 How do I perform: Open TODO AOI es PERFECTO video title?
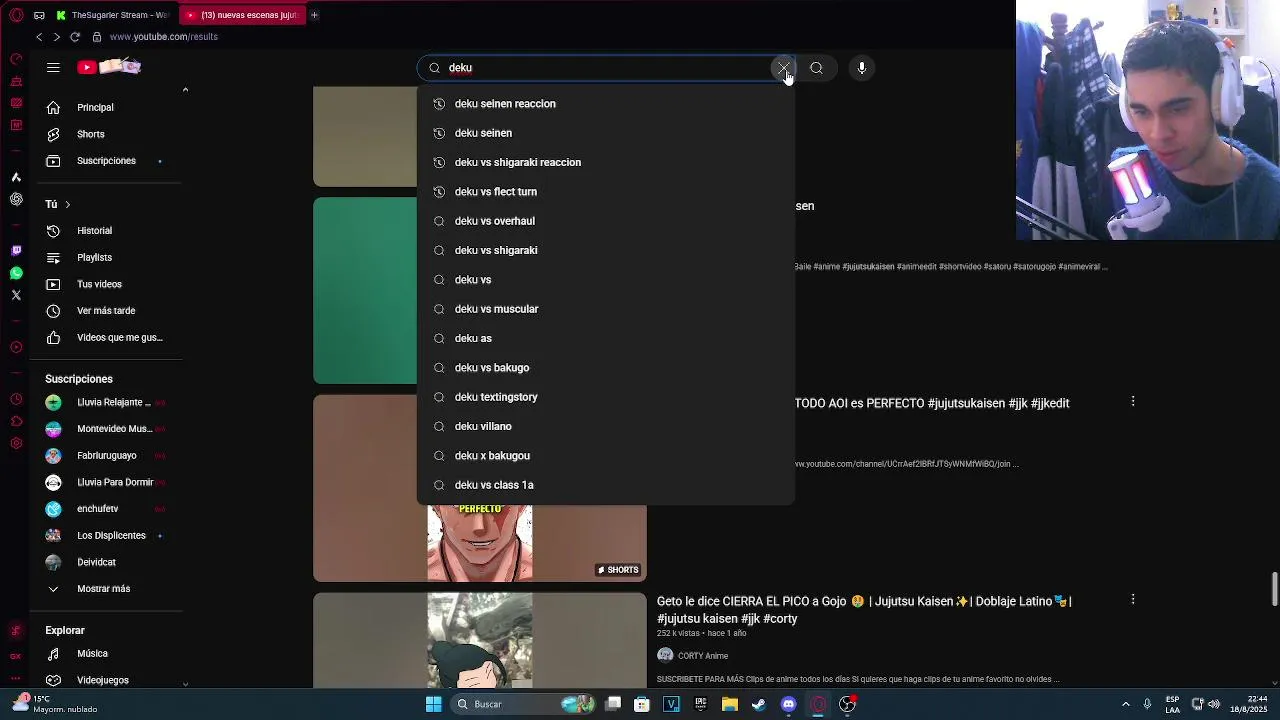click(932, 403)
